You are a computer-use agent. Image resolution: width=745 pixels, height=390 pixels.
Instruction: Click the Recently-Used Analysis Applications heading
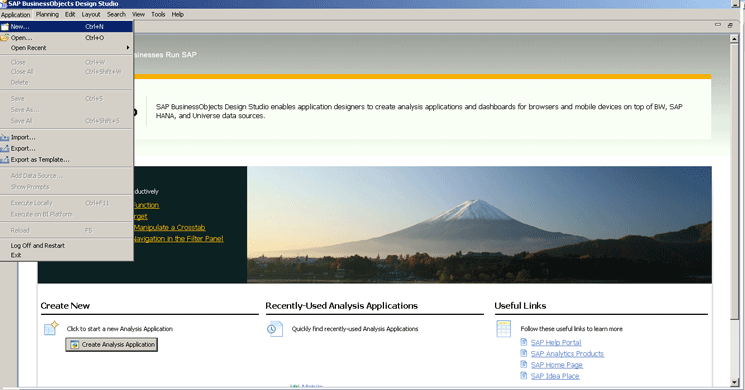pos(342,306)
